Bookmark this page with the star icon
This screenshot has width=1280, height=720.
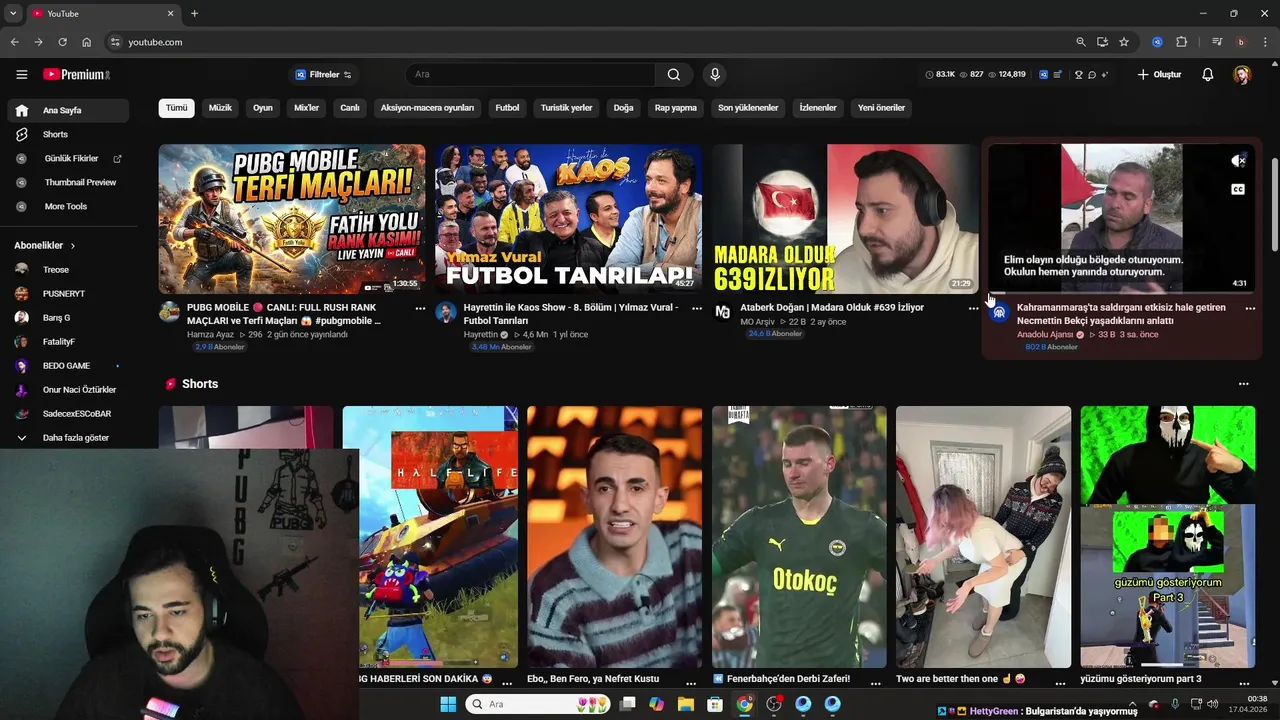tap(1124, 42)
